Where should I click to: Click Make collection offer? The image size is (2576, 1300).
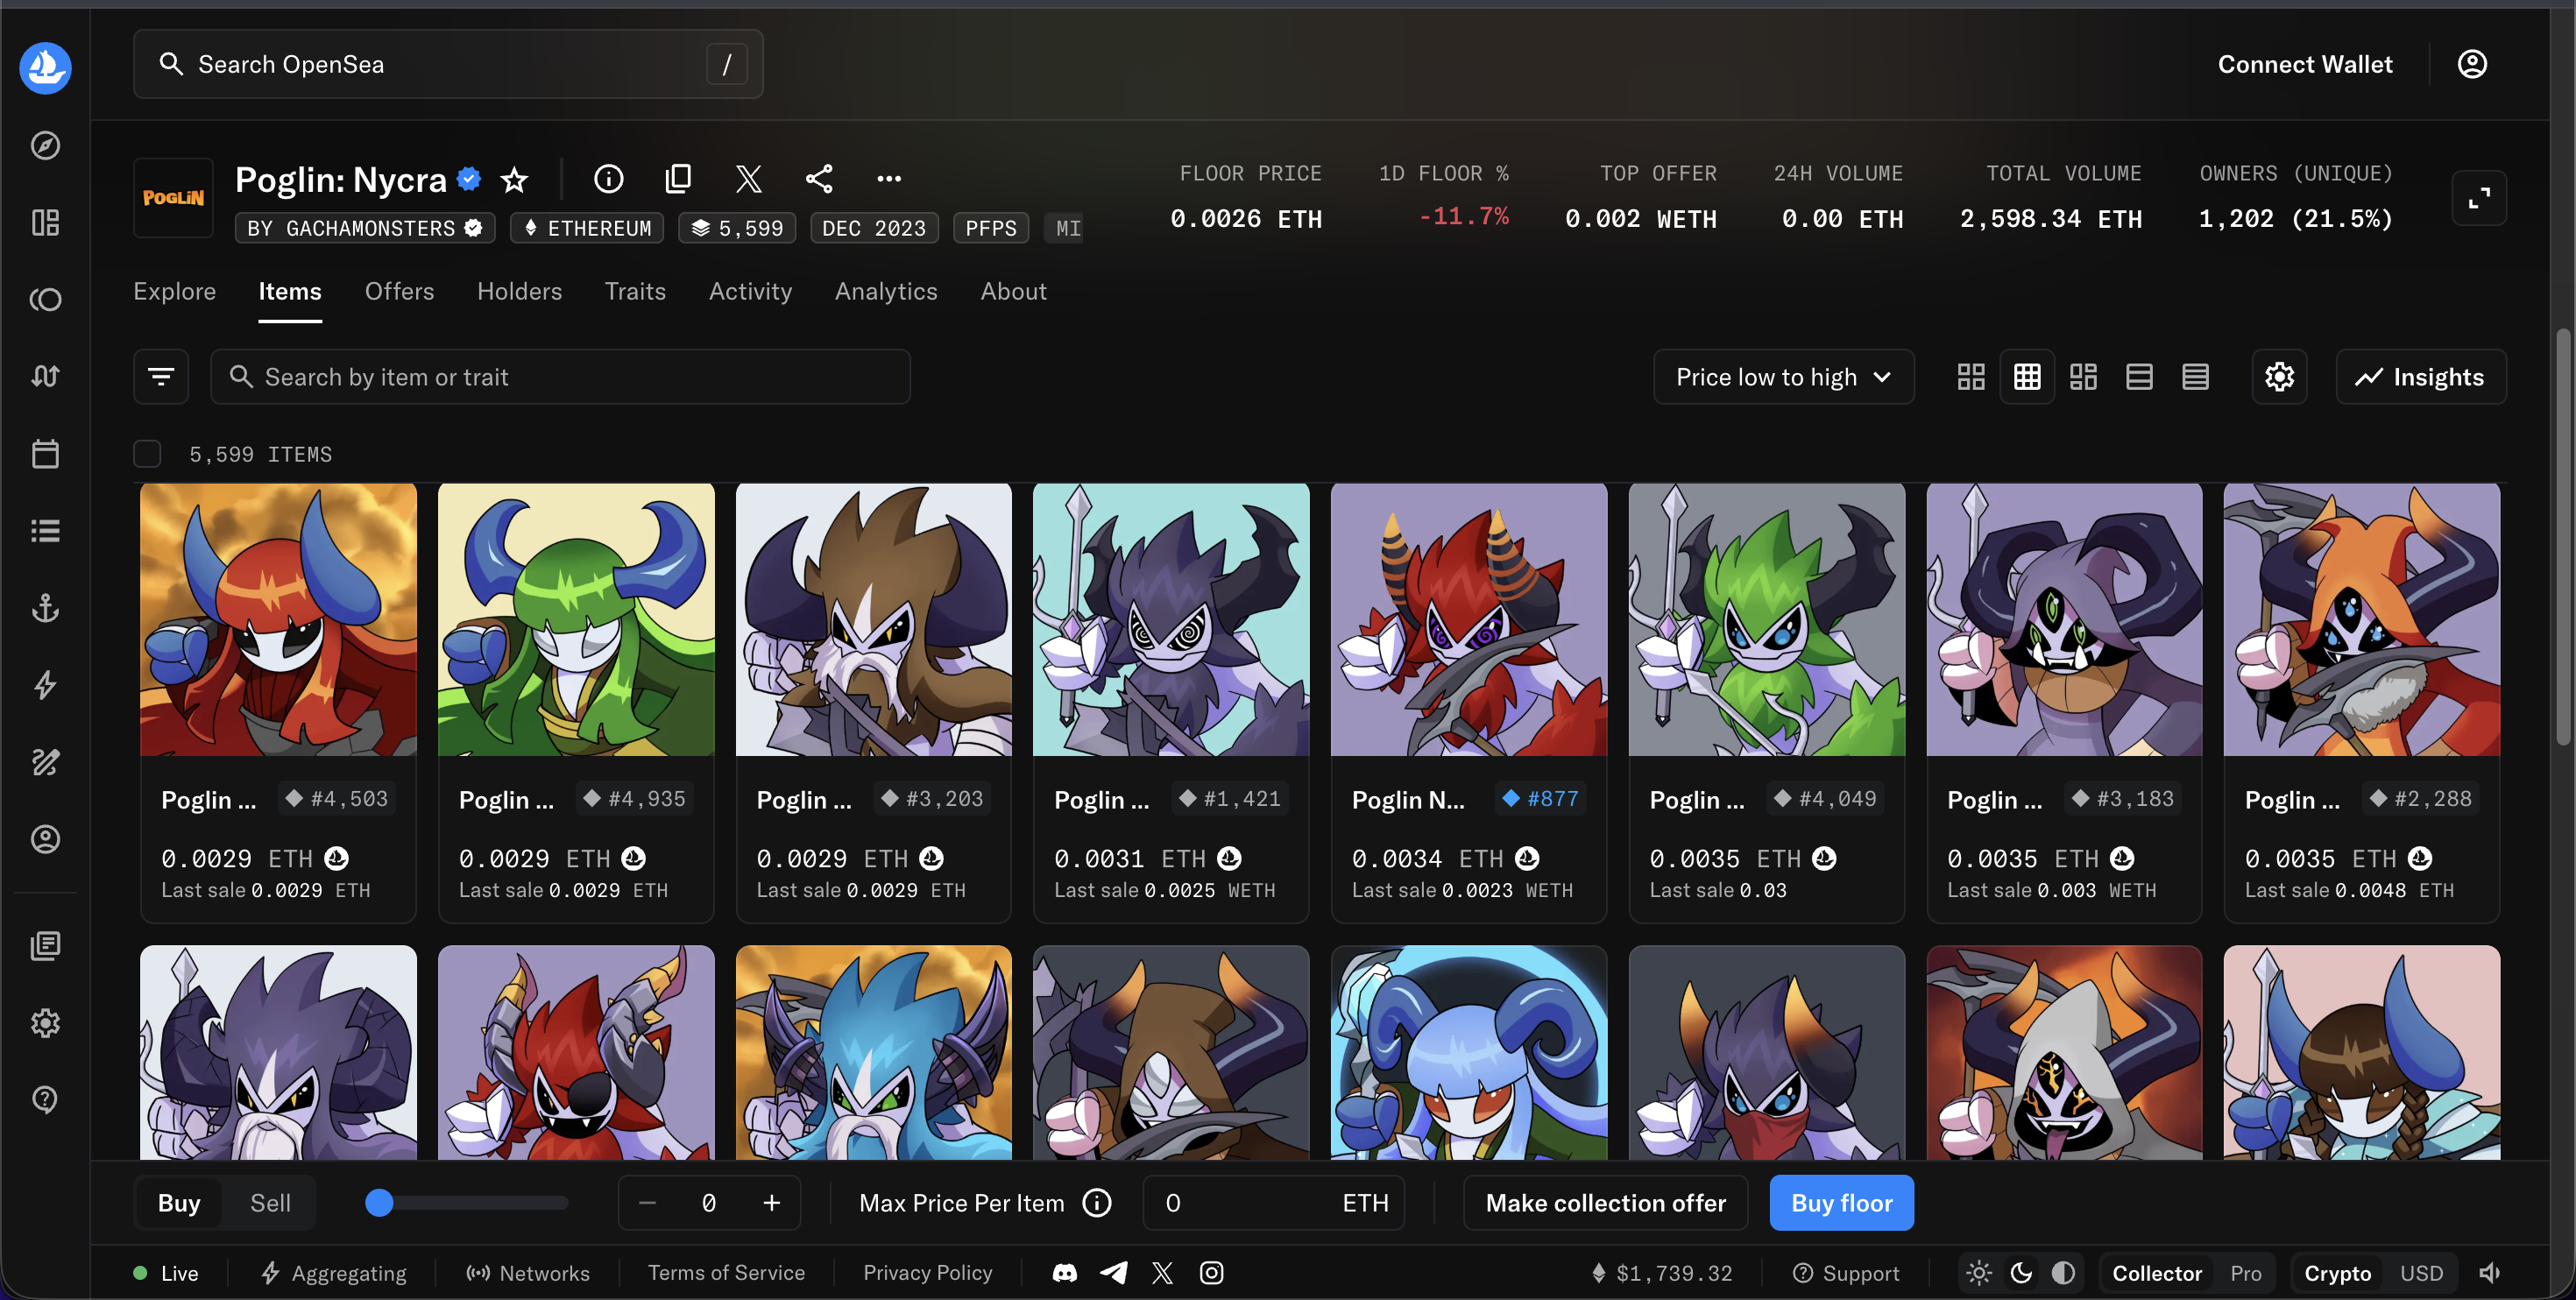pyautogui.click(x=1605, y=1203)
